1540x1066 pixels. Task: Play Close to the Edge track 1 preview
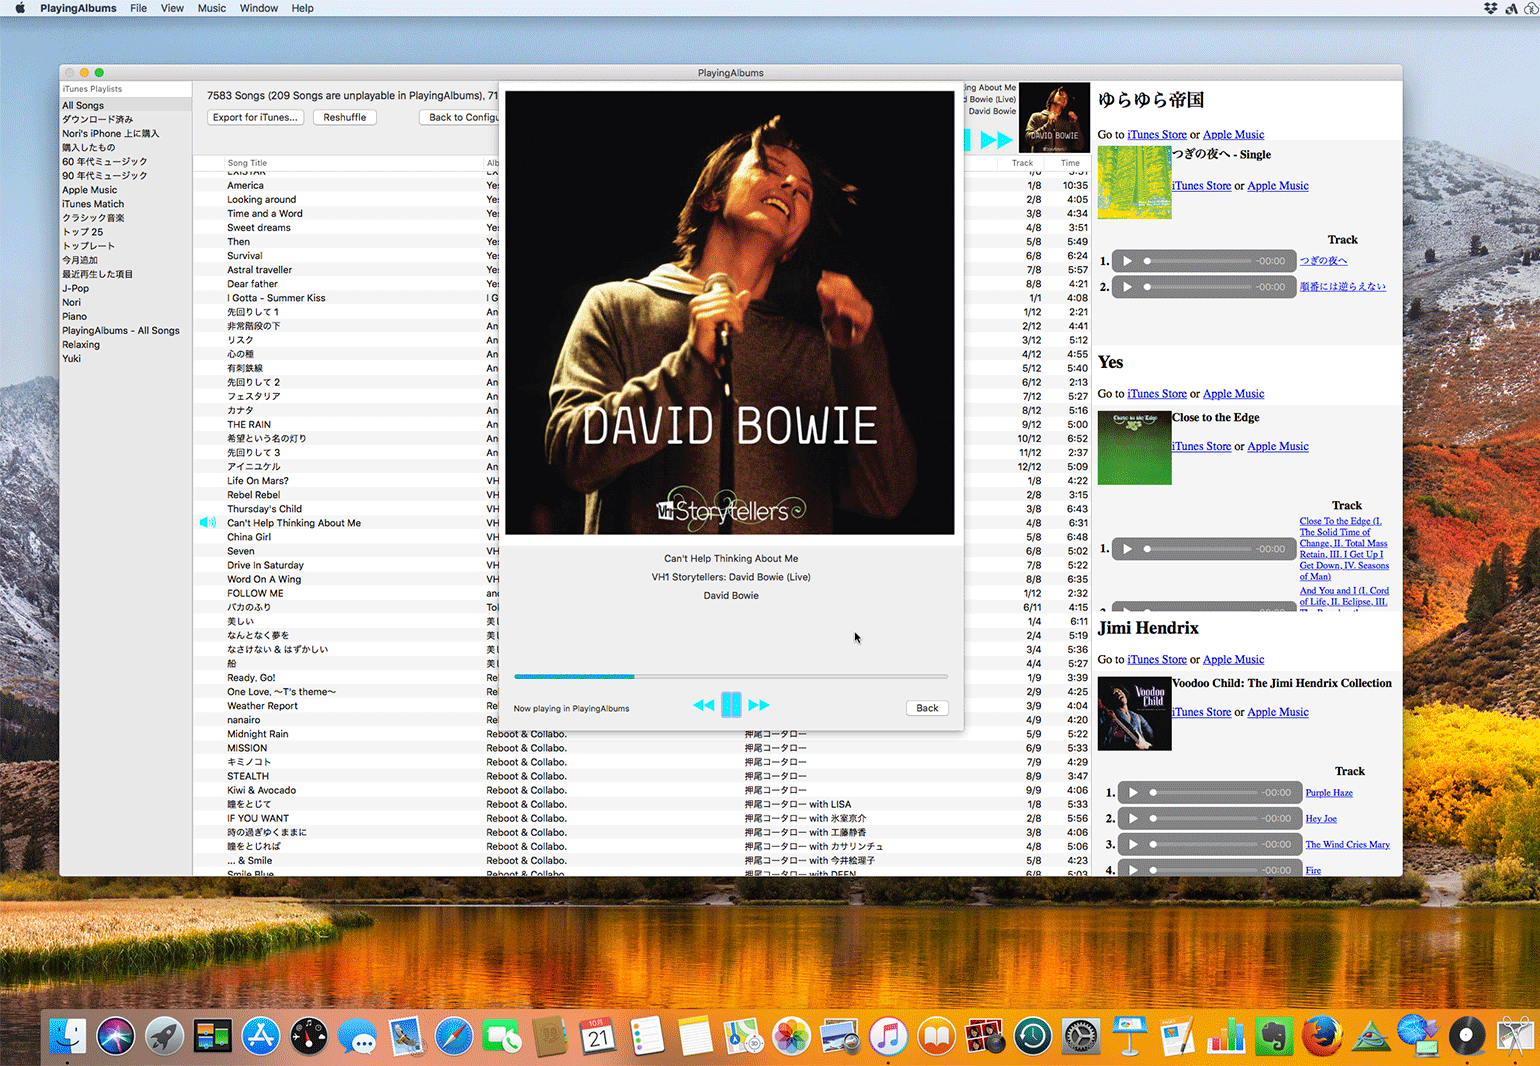point(1127,549)
